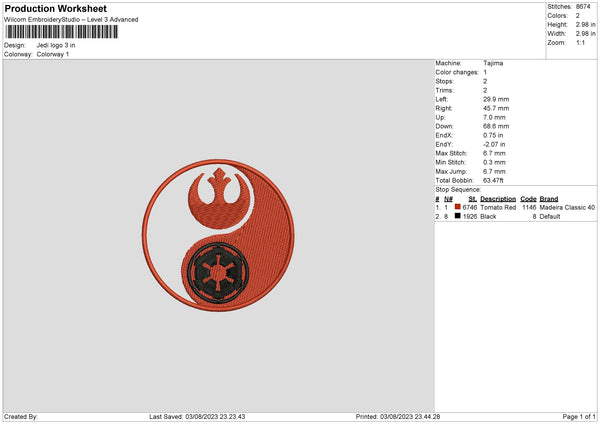Viewport: 600px width, 424px height.
Task: Click the 'Stop Sequence:' heading
Action: pos(458,189)
